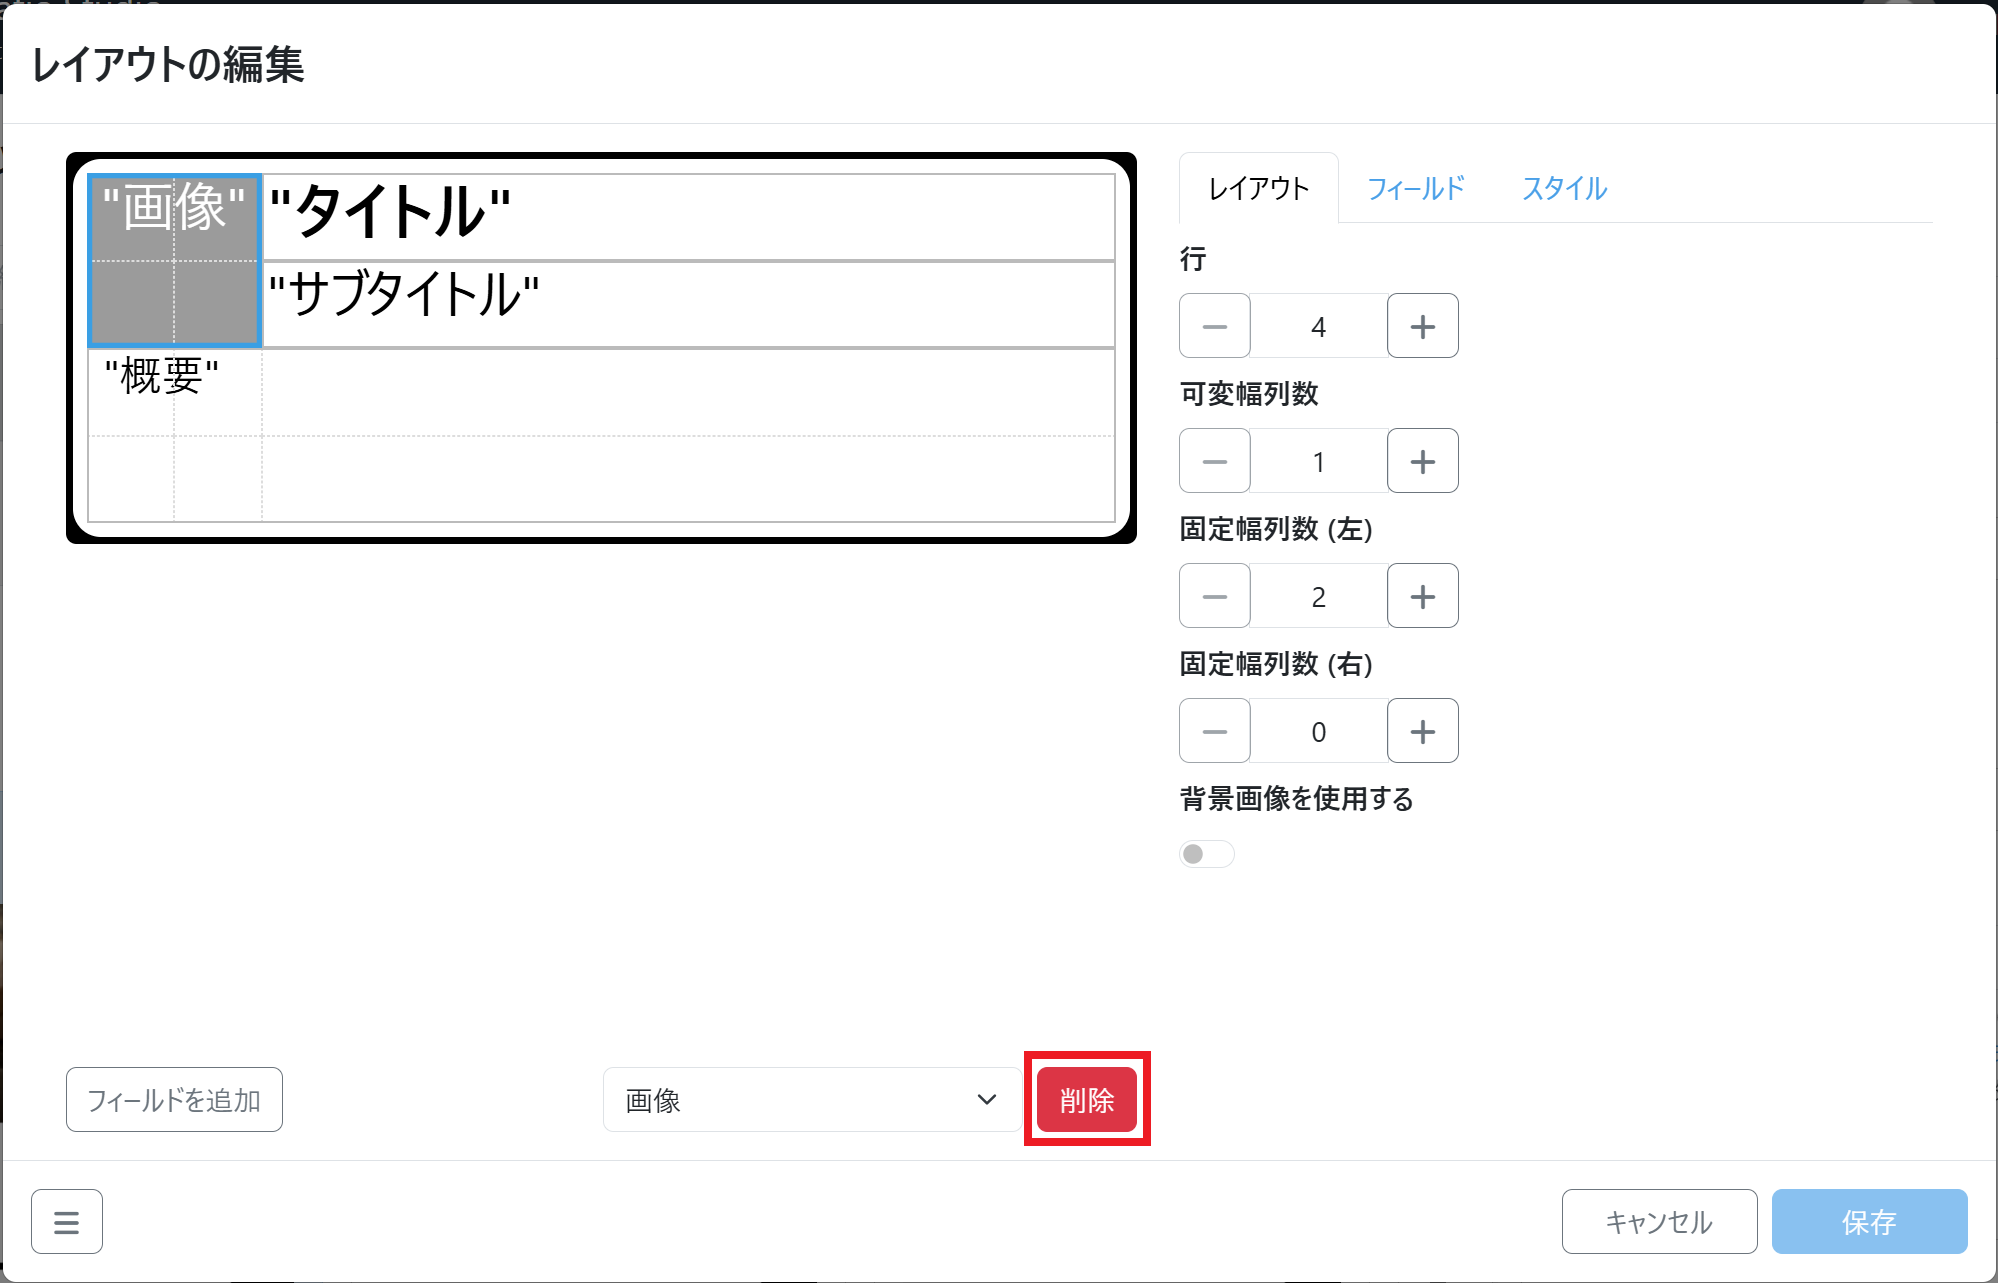Decrease the 行 row count with minus
Screen dimensions: 1998x1283
[1214, 326]
